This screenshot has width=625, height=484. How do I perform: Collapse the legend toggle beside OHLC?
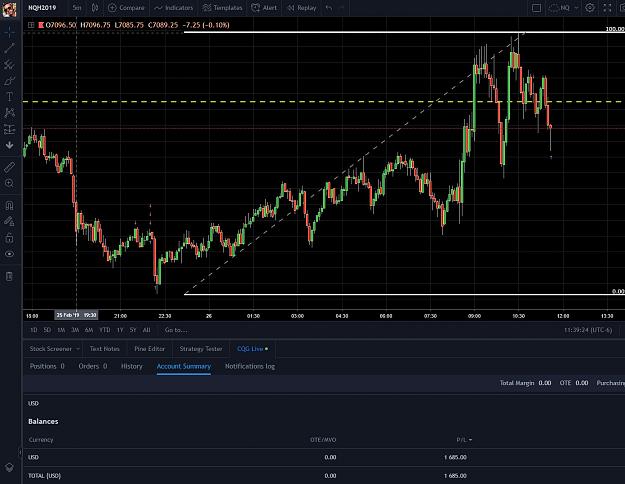pyautogui.click(x=31, y=25)
